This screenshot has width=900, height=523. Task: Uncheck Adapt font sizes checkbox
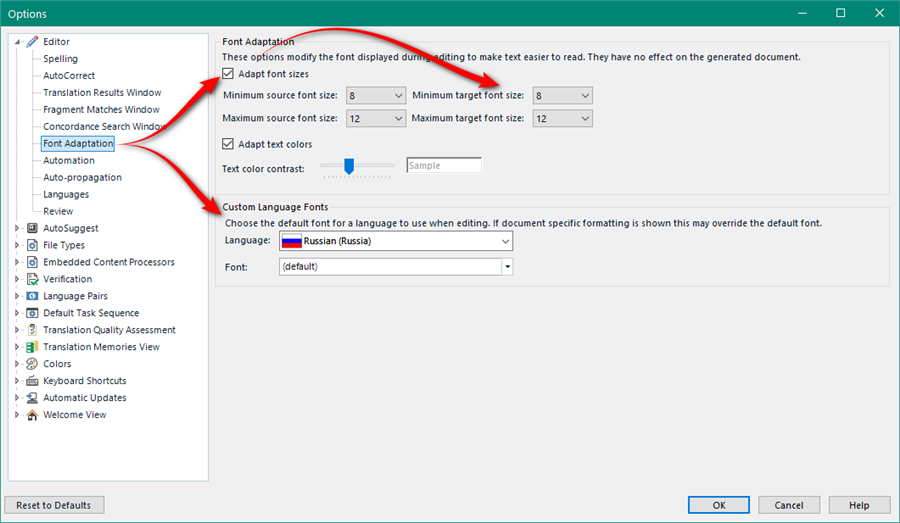point(228,73)
